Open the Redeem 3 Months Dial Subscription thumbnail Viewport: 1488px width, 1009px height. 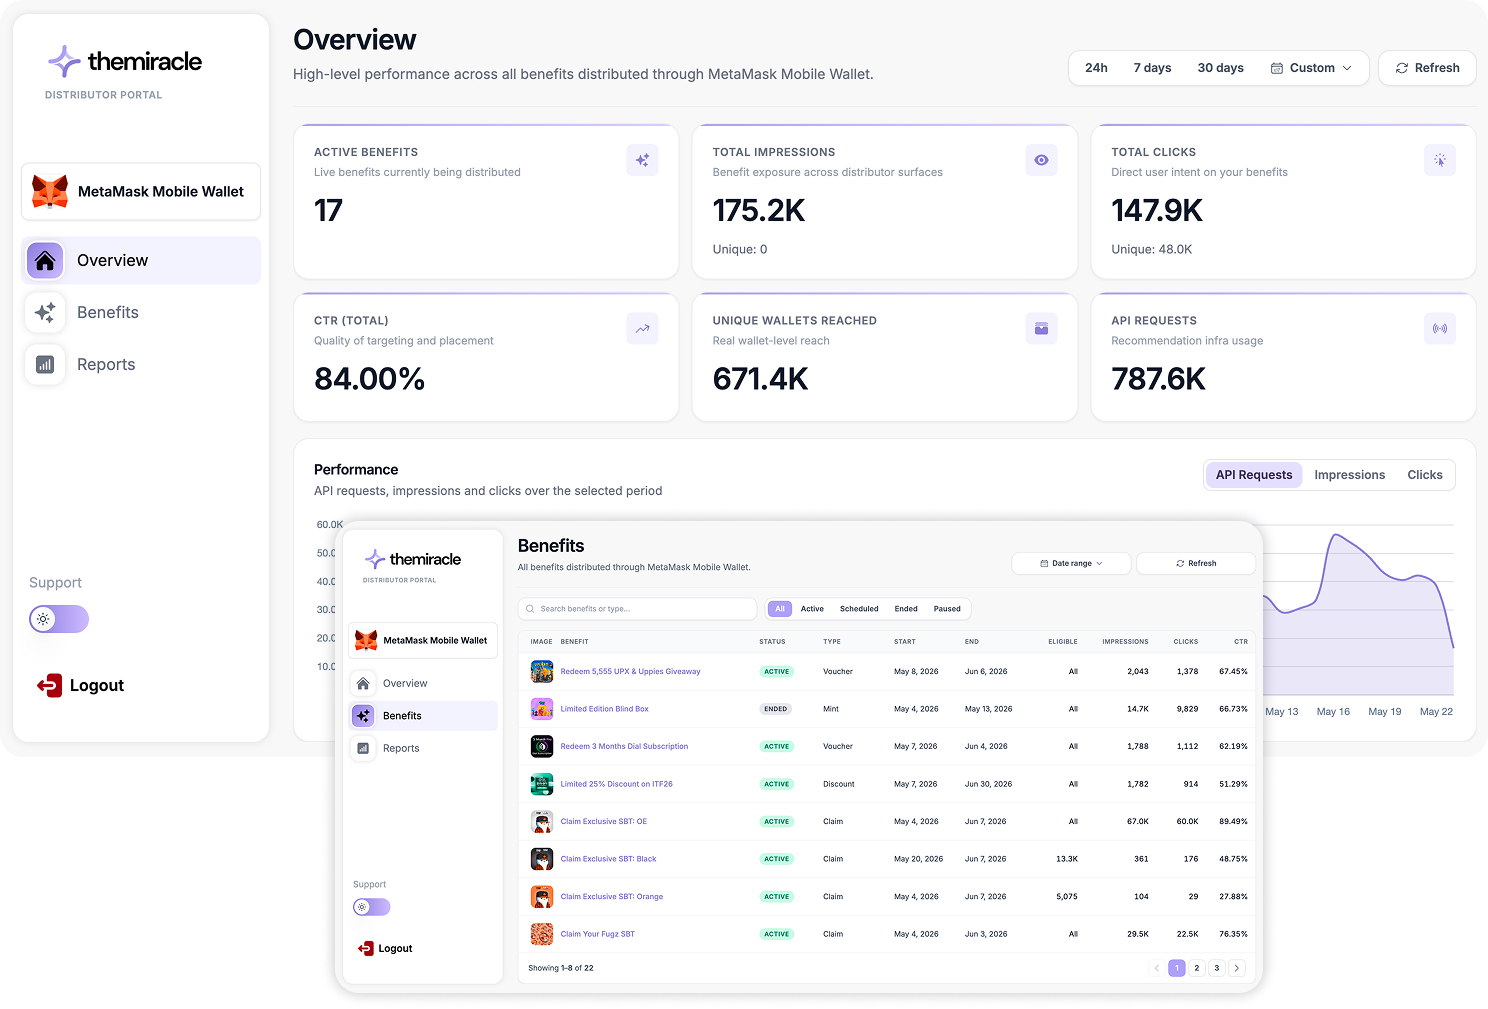click(542, 746)
